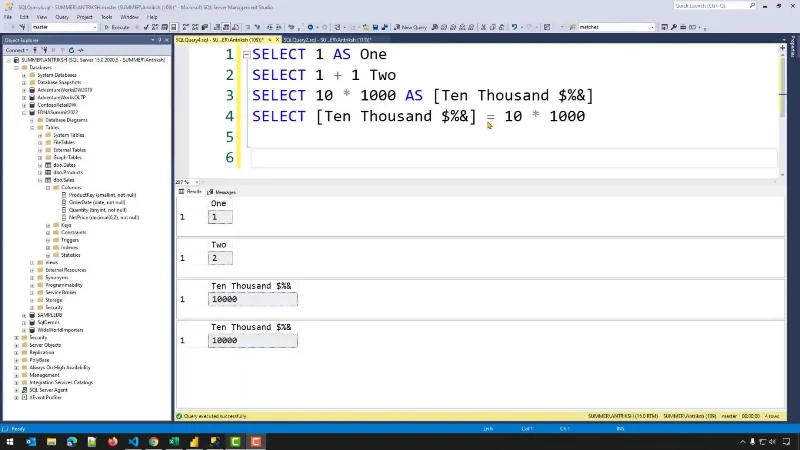Open the Undo history dropdown arrow
The width and height of the screenshot is (800, 450).
point(521,27)
